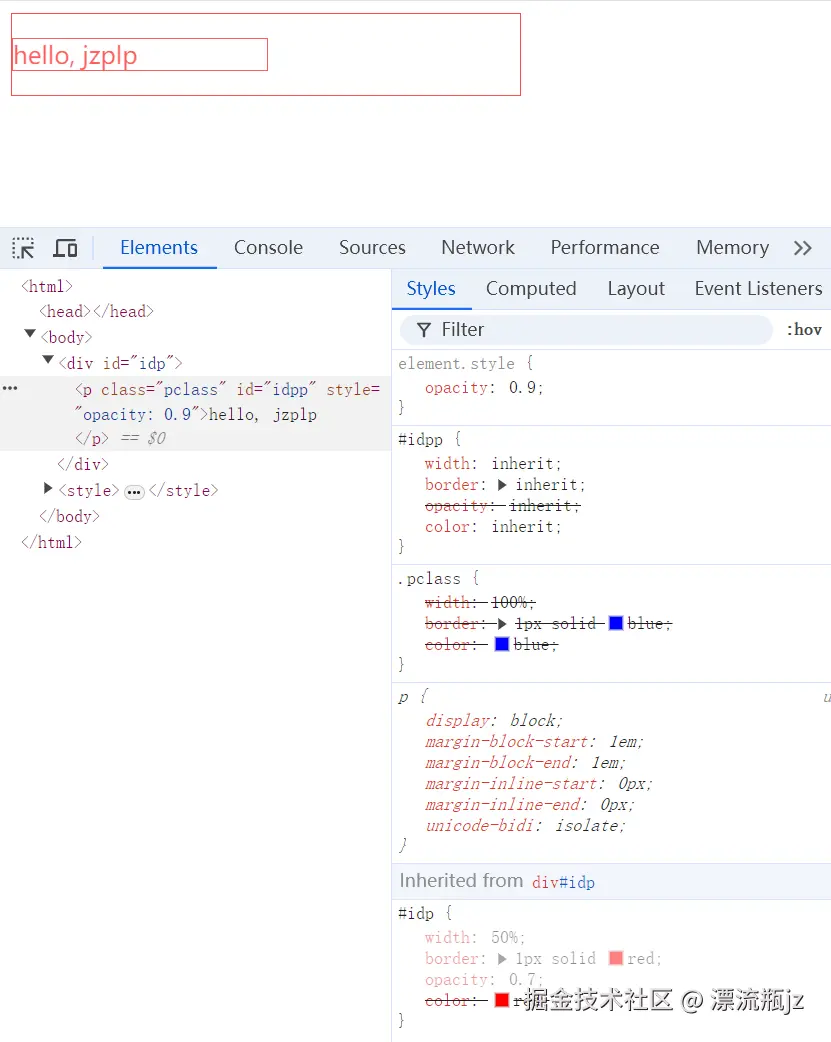Click the :hov pseudo-state icon
Viewport: 831px width, 1042px height.
pos(805,329)
